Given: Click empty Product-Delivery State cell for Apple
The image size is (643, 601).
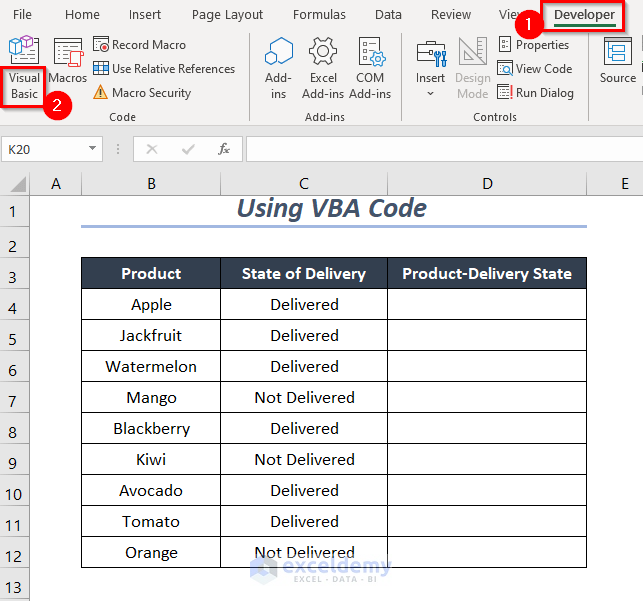Looking at the screenshot, I should coord(487,304).
